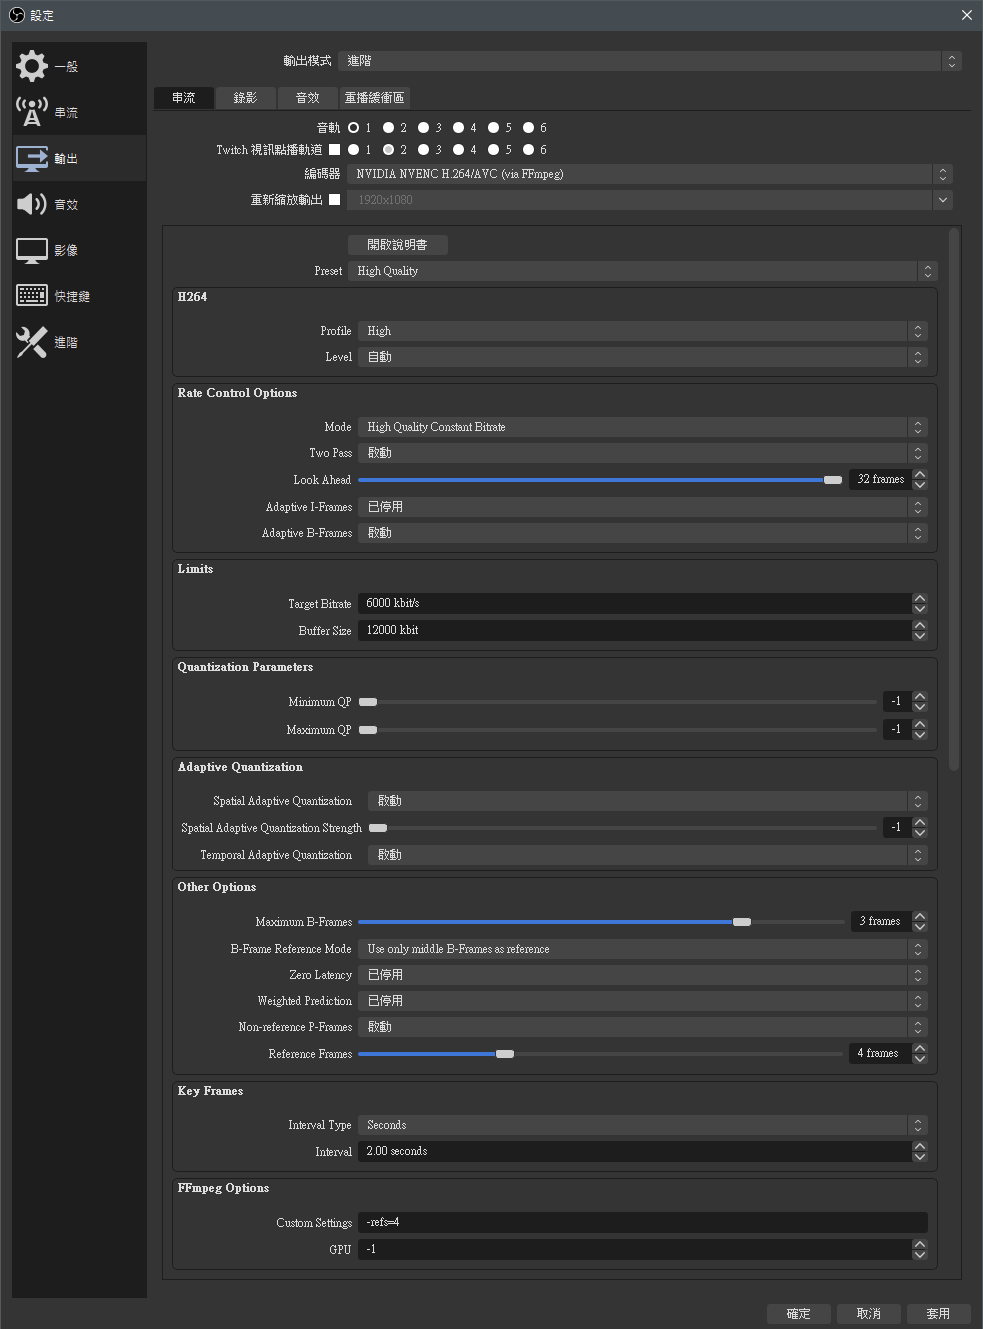Open the Two Pass dropdown

[x=642, y=453]
